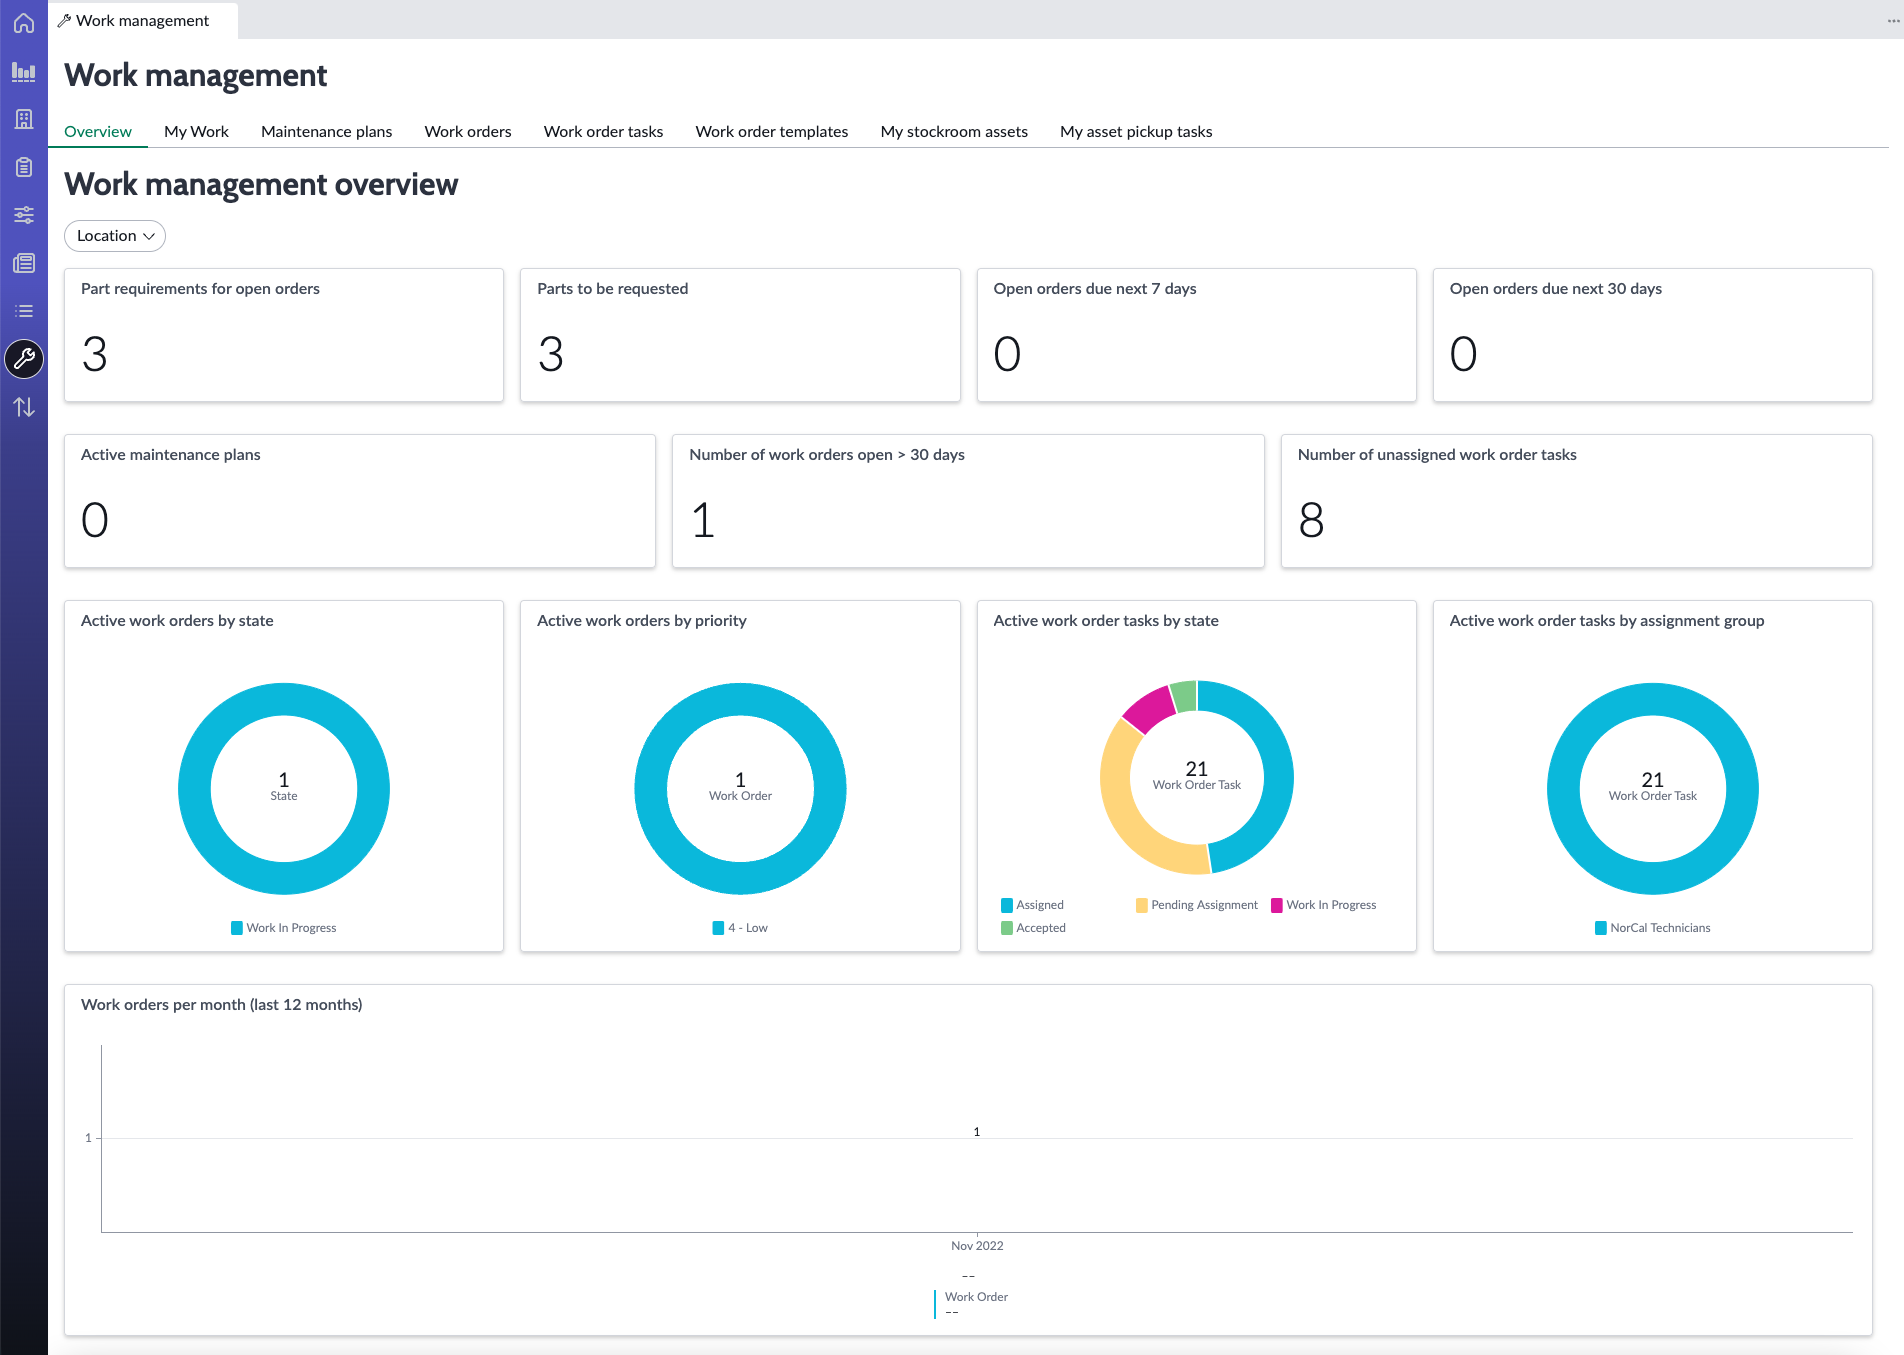This screenshot has height=1355, width=1904.
Task: Open unassigned work order tasks card
Action: tap(1576, 501)
